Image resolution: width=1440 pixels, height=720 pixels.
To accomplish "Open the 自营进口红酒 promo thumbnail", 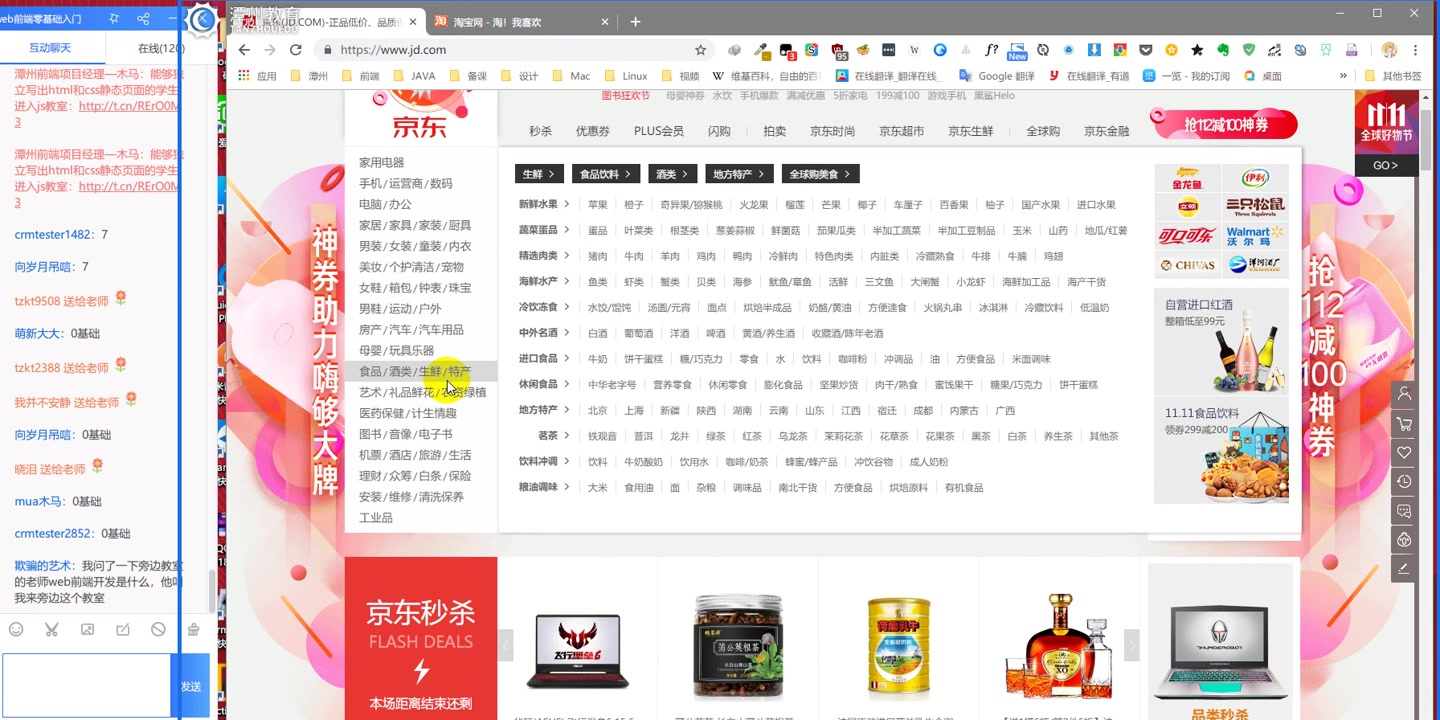I will tap(1221, 341).
